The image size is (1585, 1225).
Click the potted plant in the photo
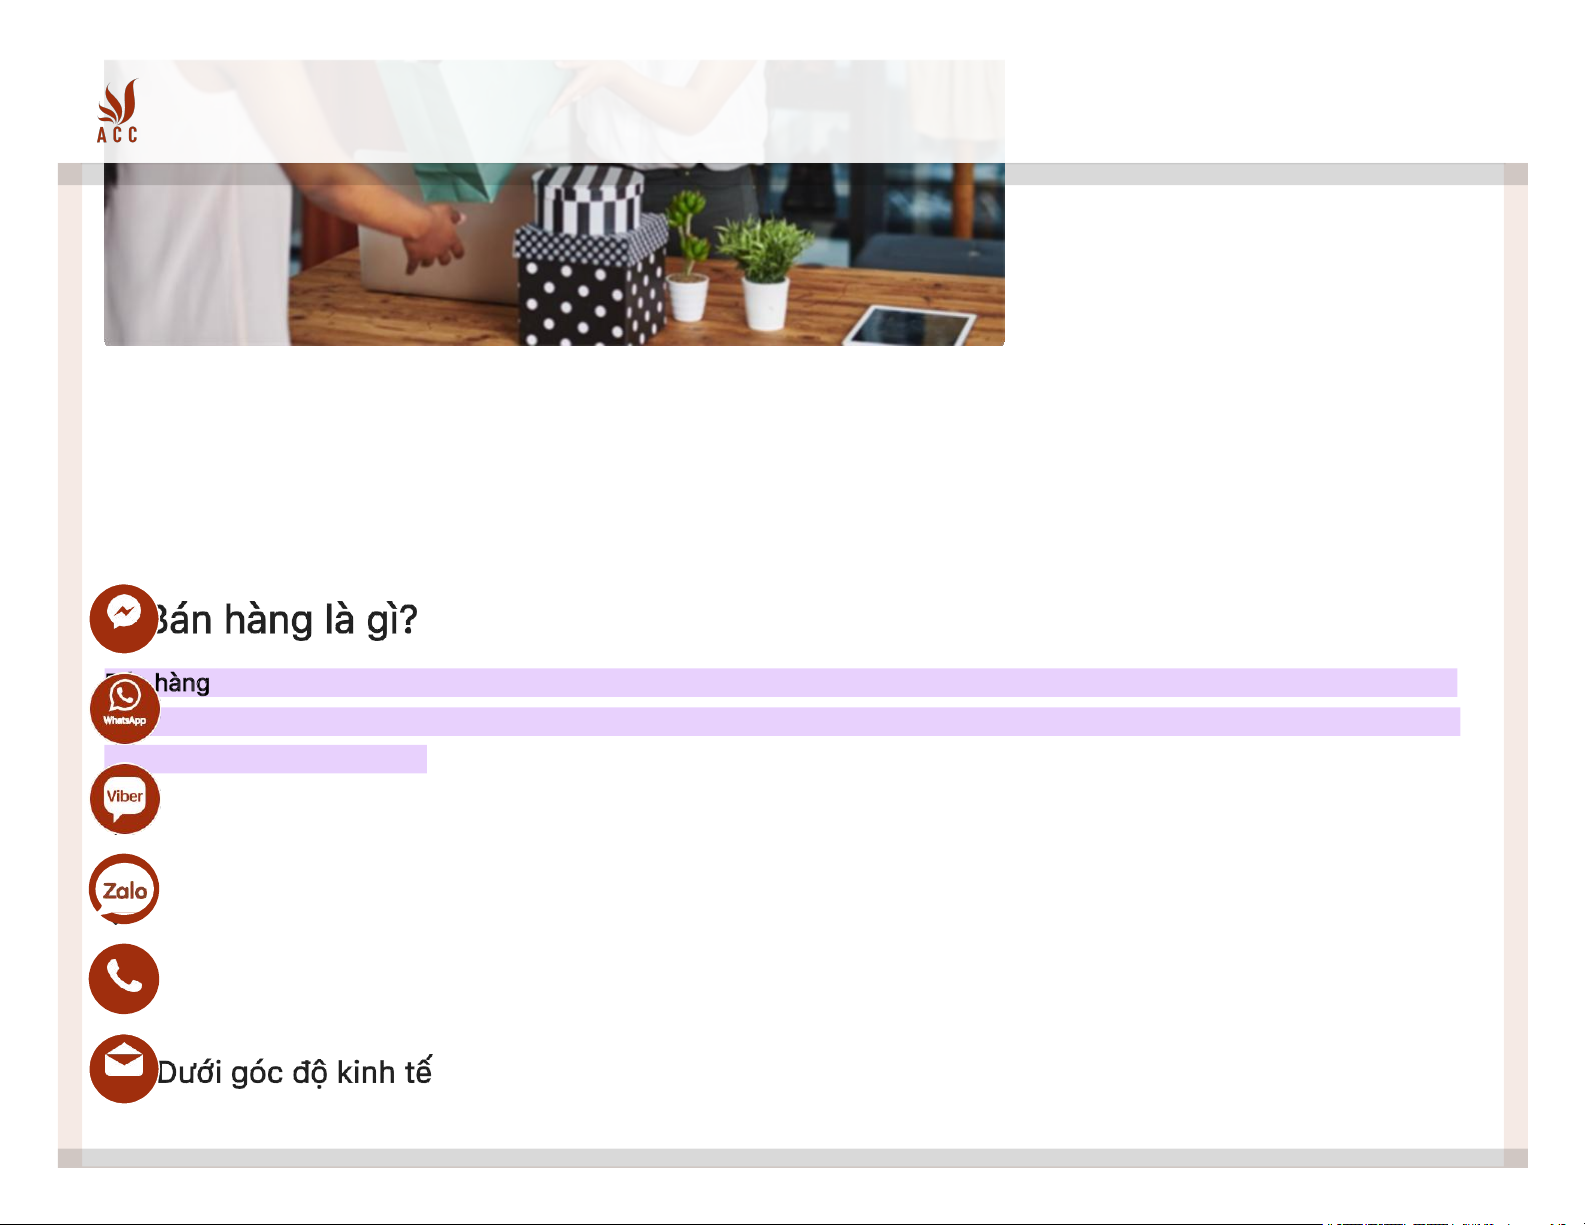[x=765, y=270]
